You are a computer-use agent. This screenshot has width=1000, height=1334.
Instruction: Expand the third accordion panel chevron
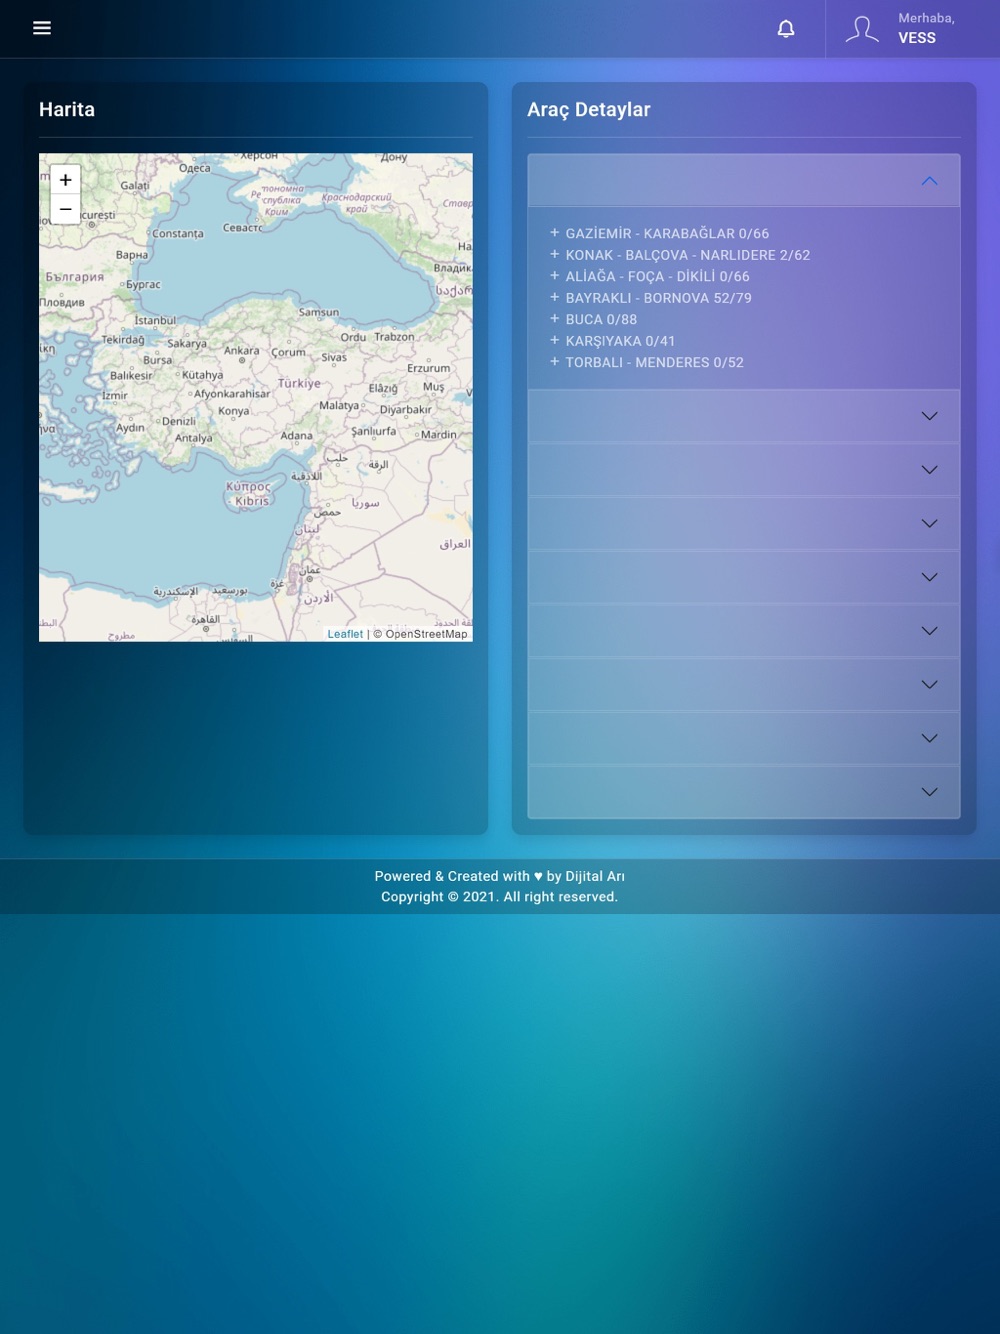[929, 470]
